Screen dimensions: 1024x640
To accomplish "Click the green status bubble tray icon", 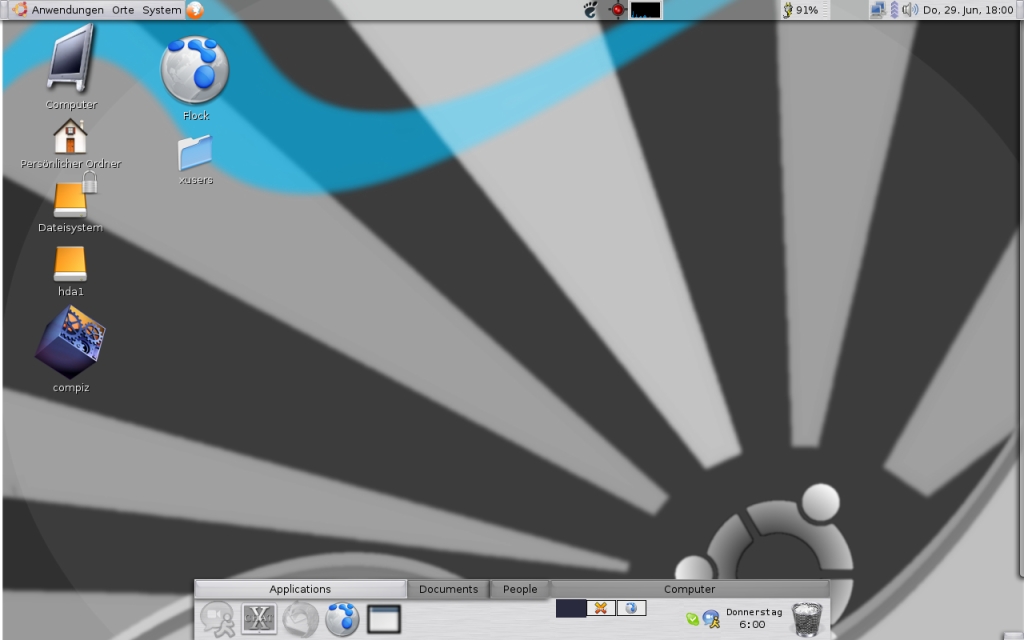I will coord(692,618).
